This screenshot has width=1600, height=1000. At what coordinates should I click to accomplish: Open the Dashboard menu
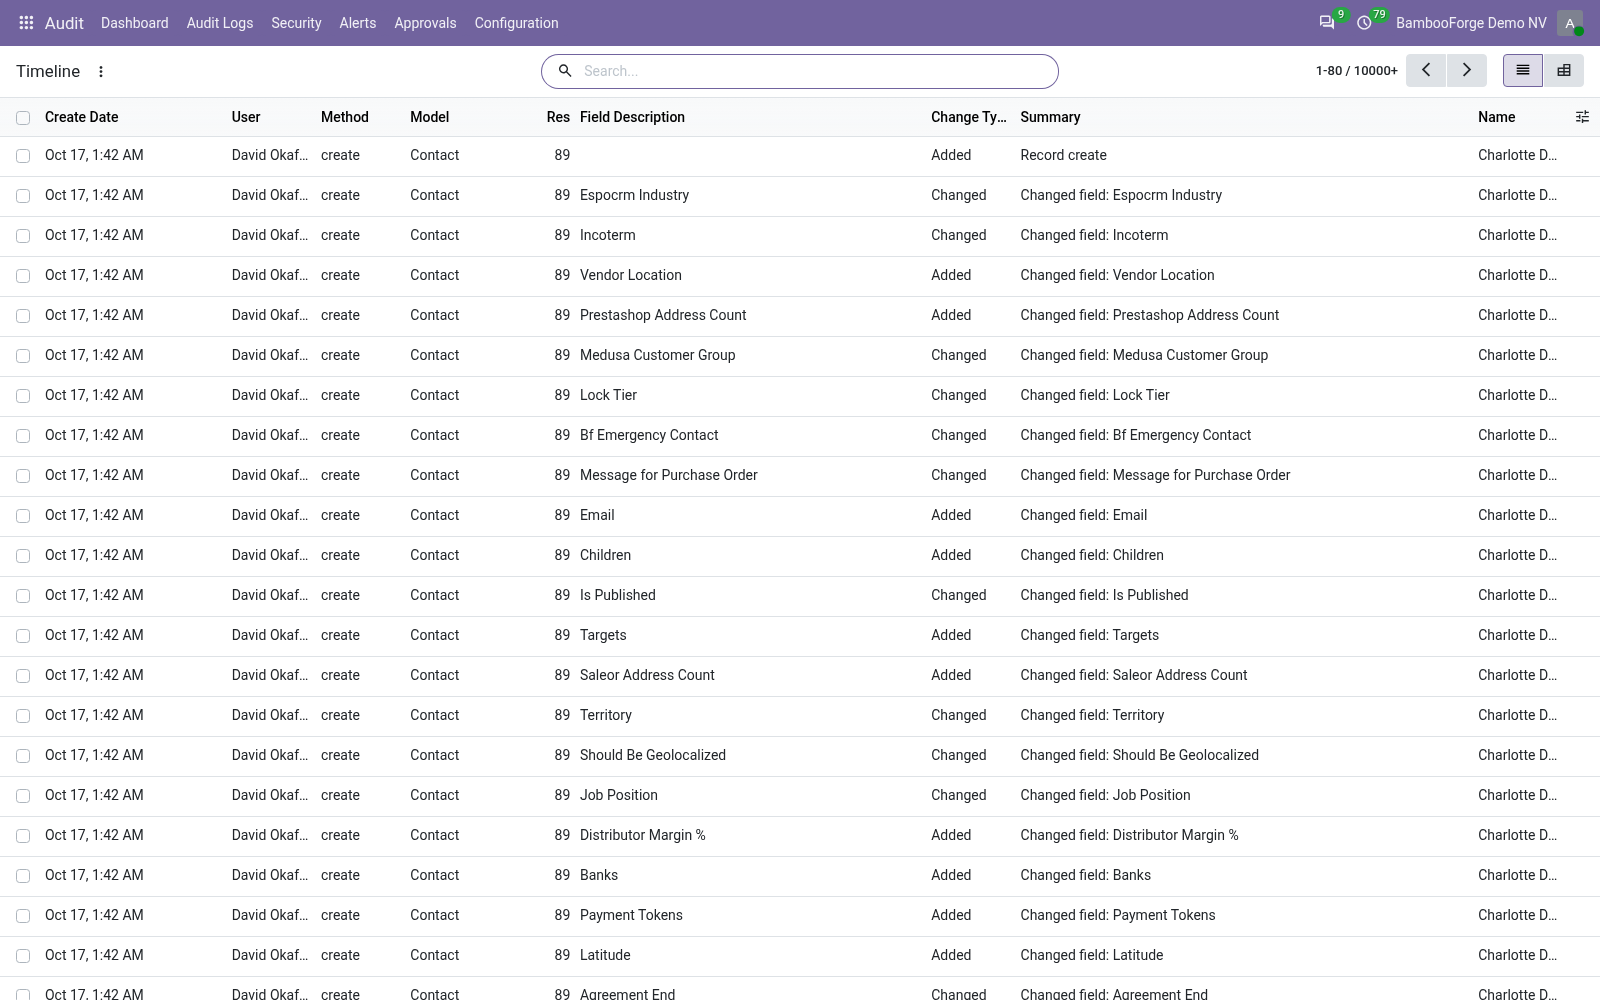(x=135, y=23)
